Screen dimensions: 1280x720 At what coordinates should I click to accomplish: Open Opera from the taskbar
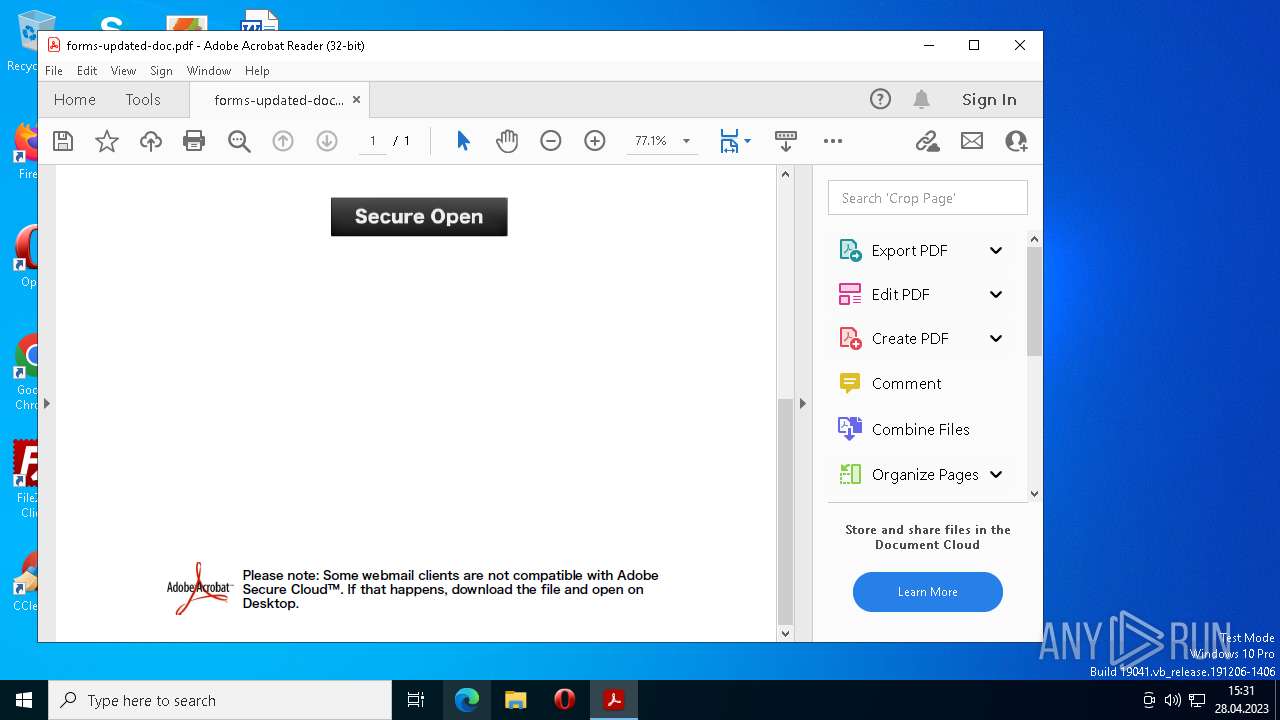(x=565, y=700)
